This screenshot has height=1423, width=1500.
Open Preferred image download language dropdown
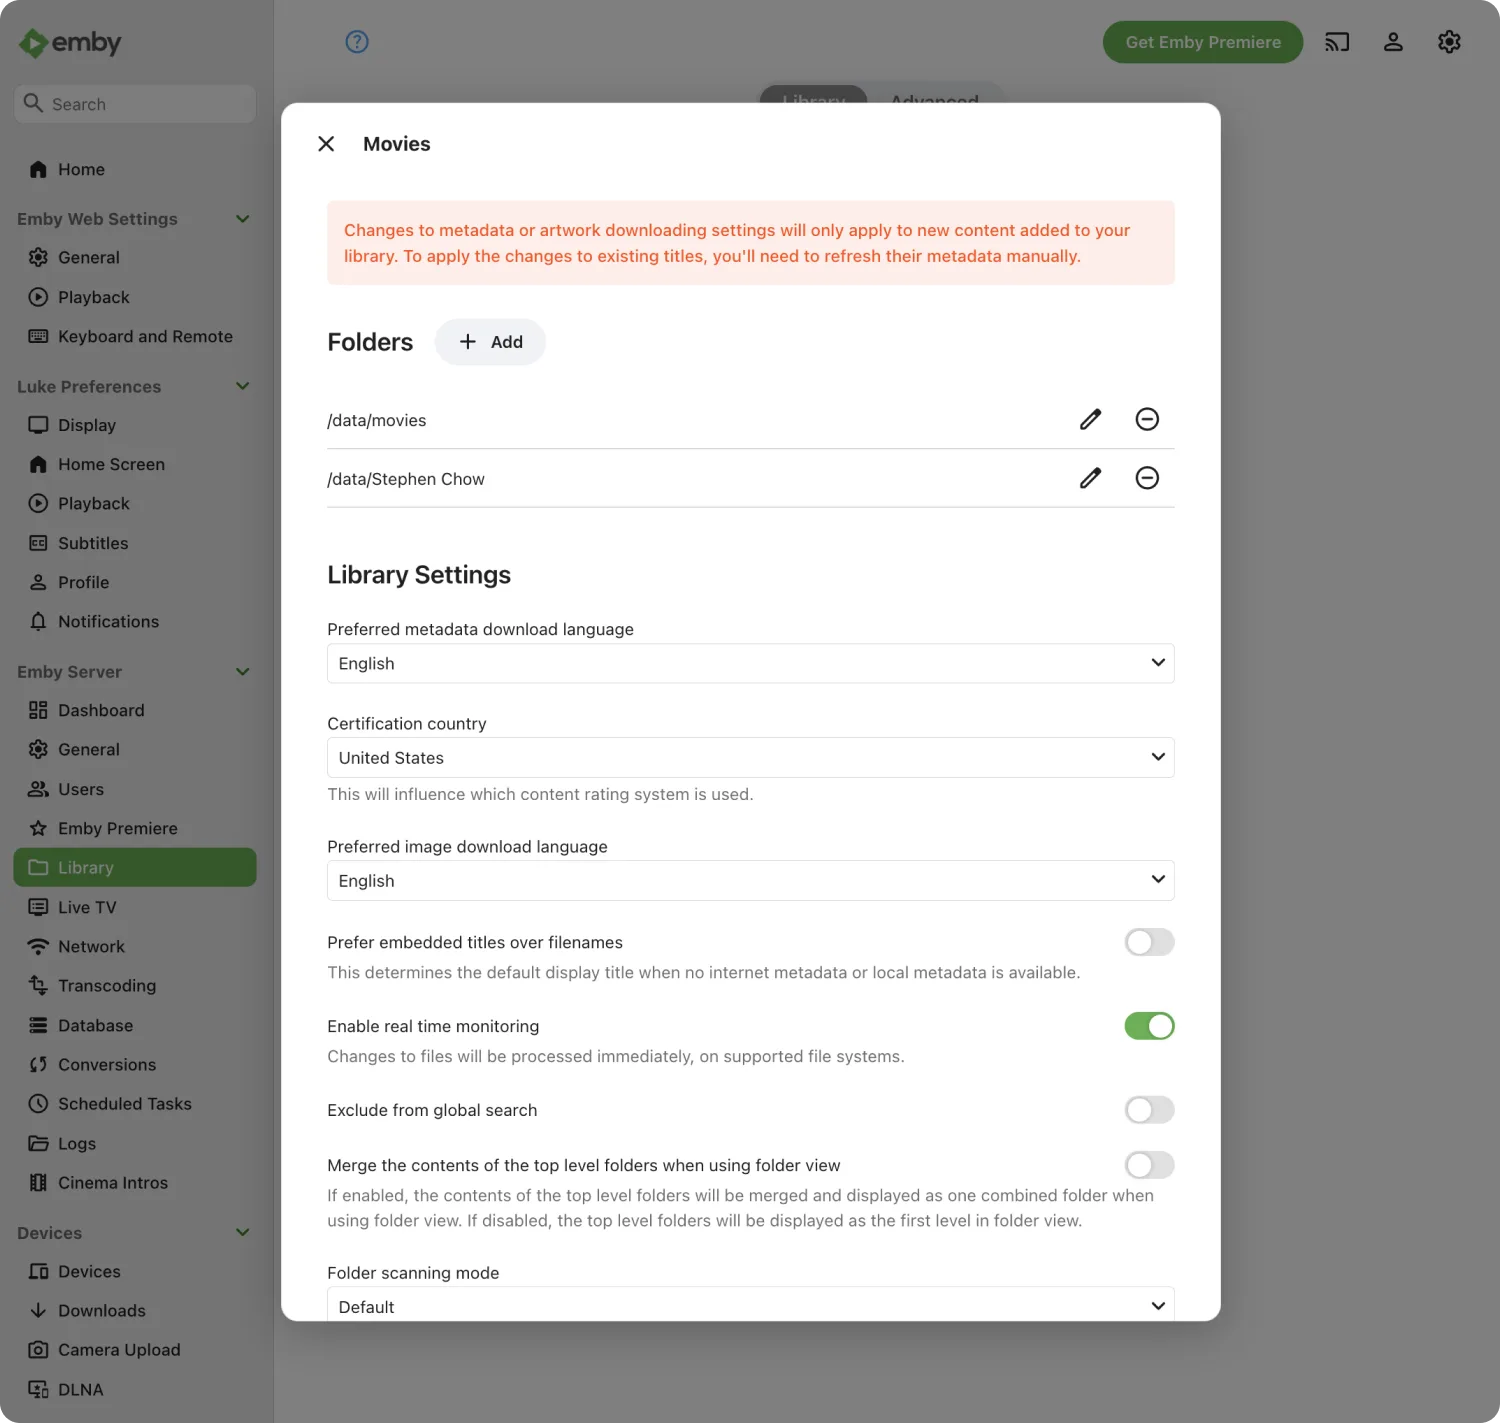[751, 881]
